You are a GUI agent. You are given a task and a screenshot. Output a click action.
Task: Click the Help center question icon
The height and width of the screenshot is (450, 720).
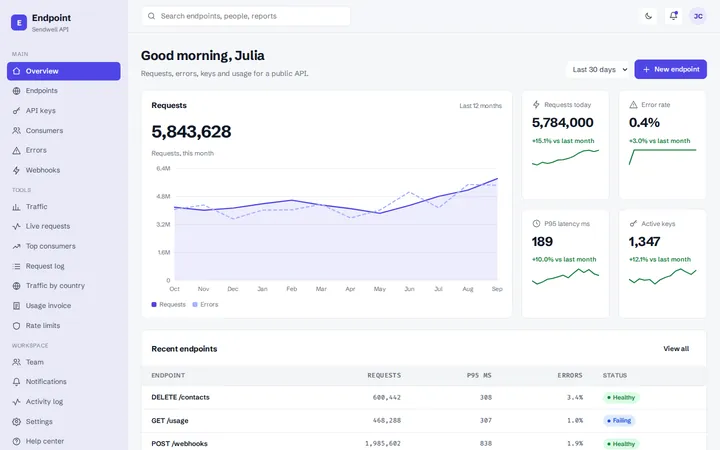point(17,441)
